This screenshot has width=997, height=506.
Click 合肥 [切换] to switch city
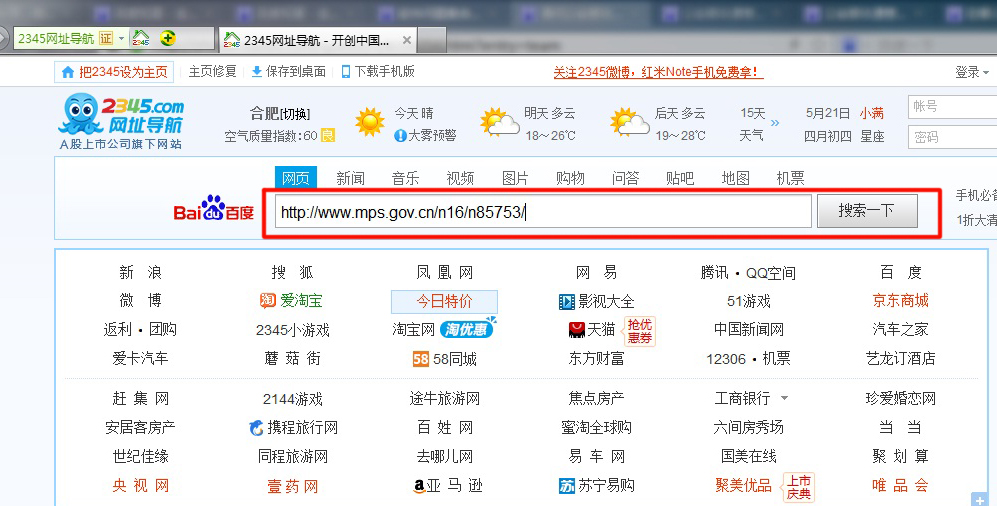point(280,114)
